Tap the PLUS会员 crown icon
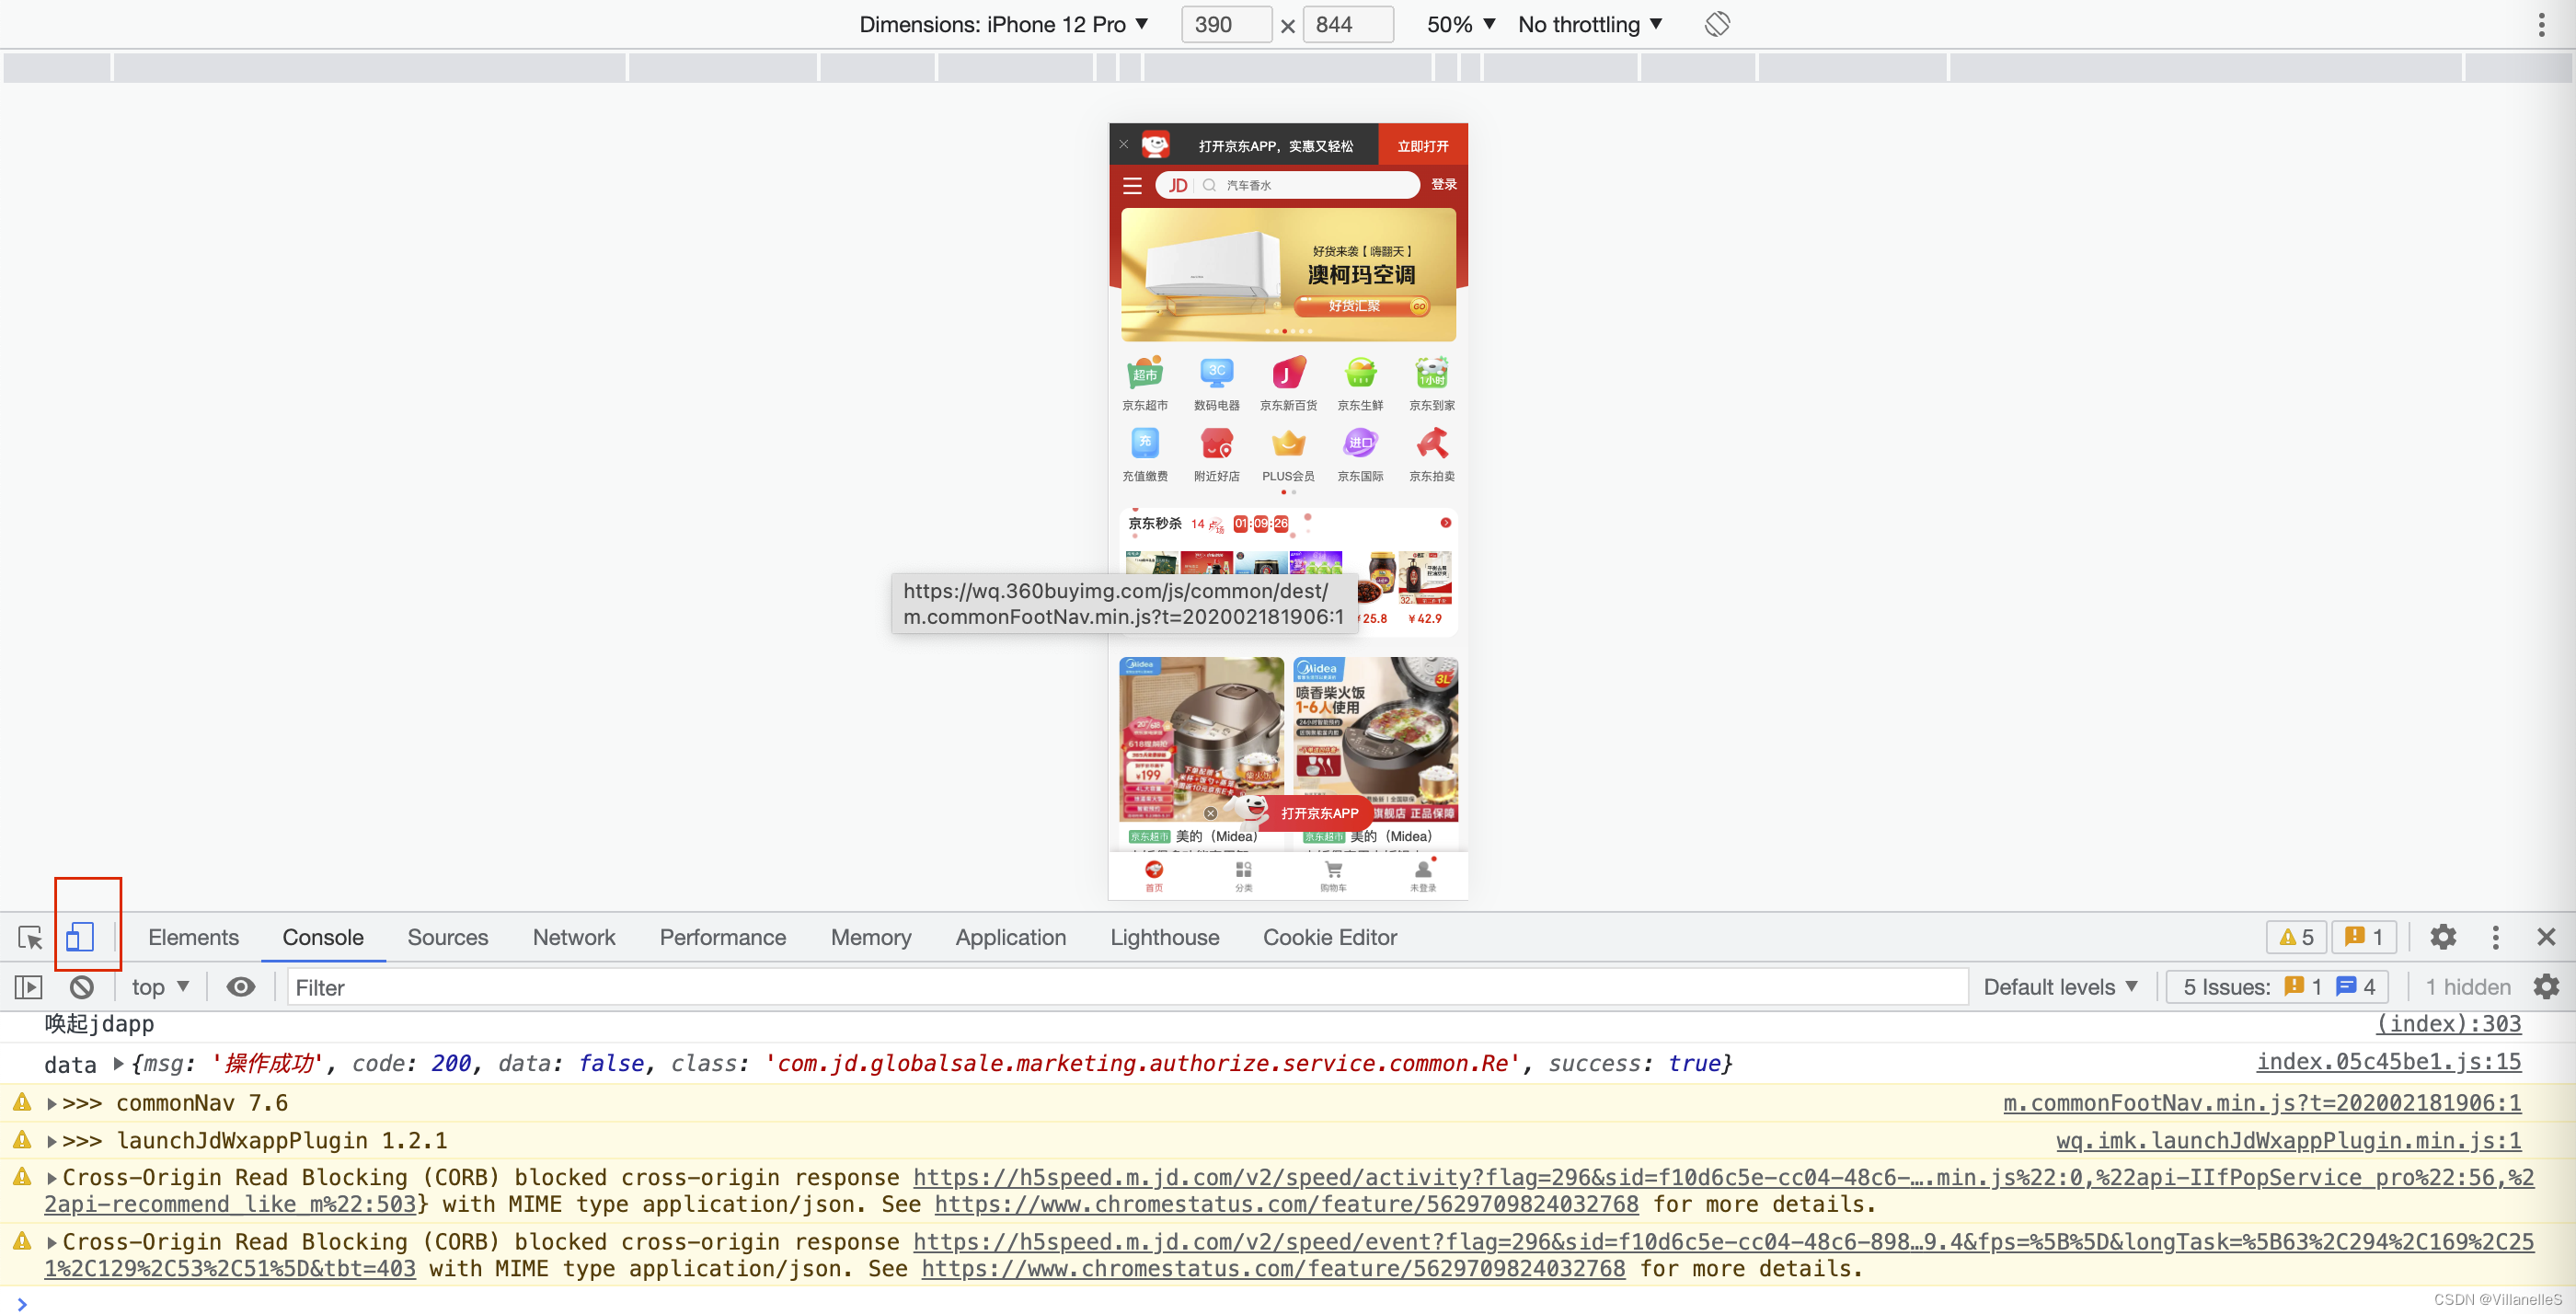The image size is (2576, 1314). [x=1288, y=443]
